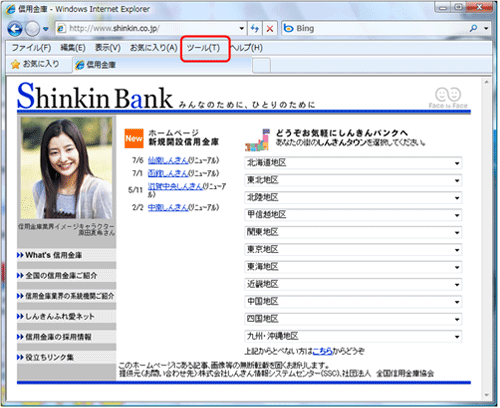Expand the 九州・沖縄地区 dropdown

coord(353,336)
